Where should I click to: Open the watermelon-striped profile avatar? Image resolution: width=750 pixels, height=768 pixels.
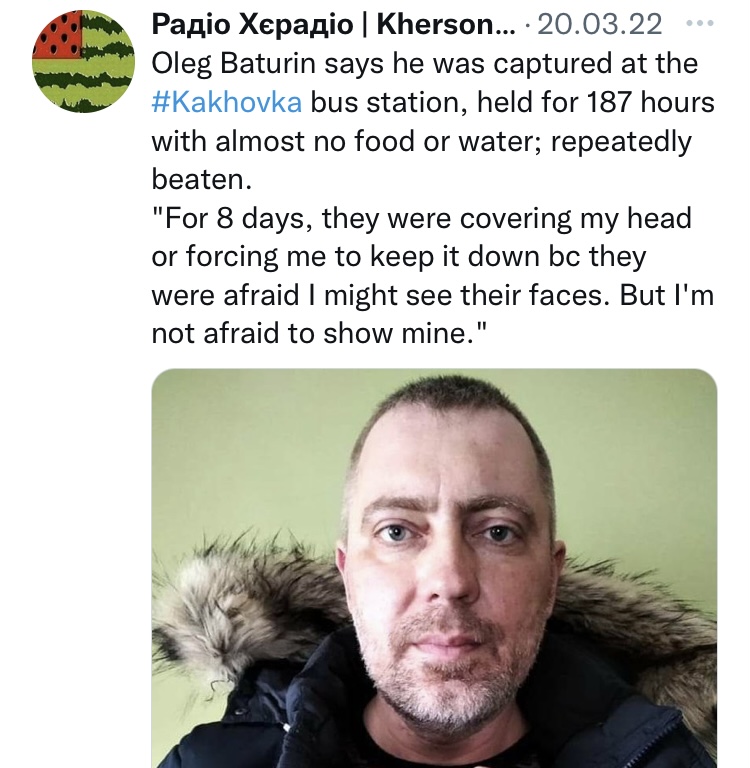[83, 61]
